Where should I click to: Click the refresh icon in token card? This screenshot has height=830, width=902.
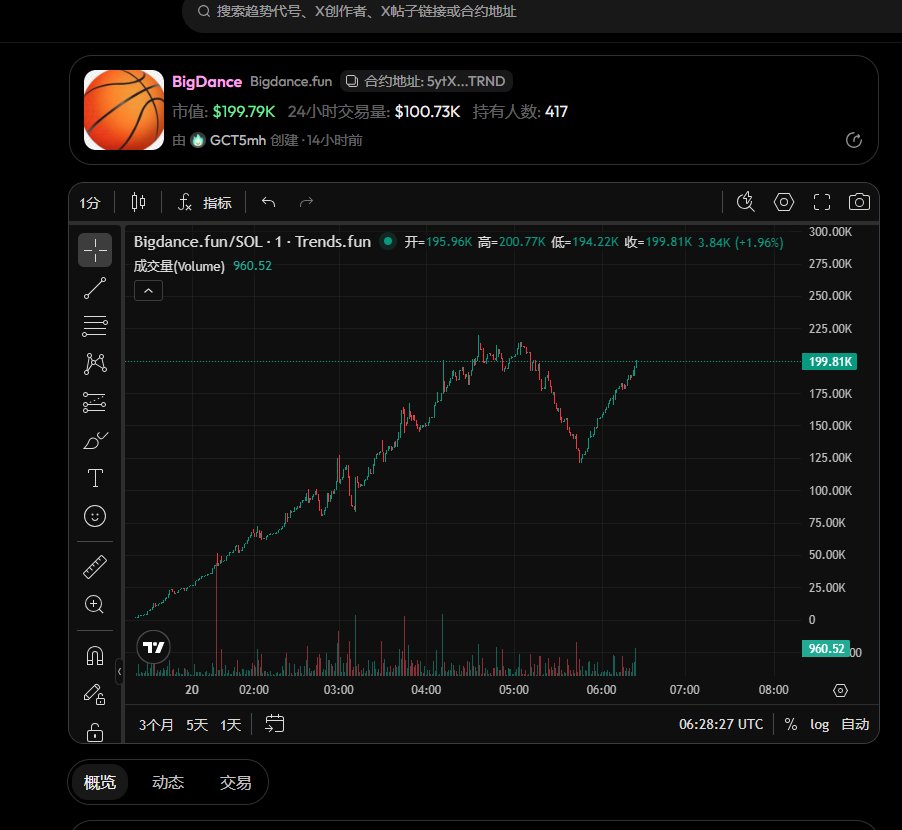tap(854, 140)
